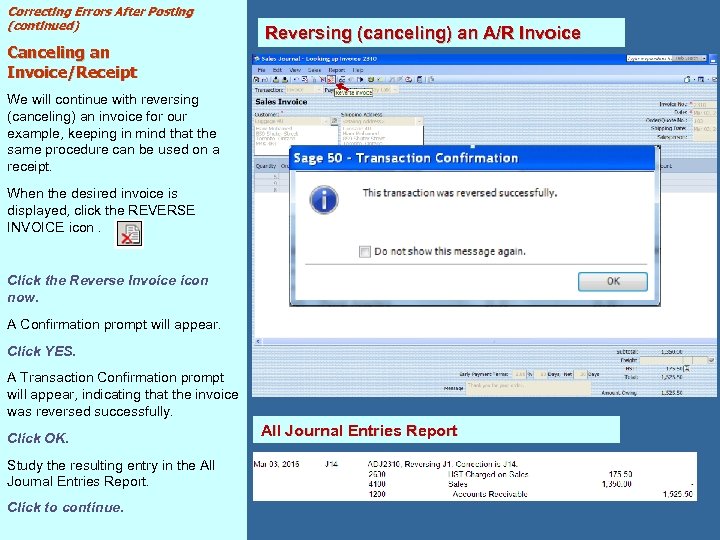Click the tax detail icon beside the HST amount

(687, 368)
